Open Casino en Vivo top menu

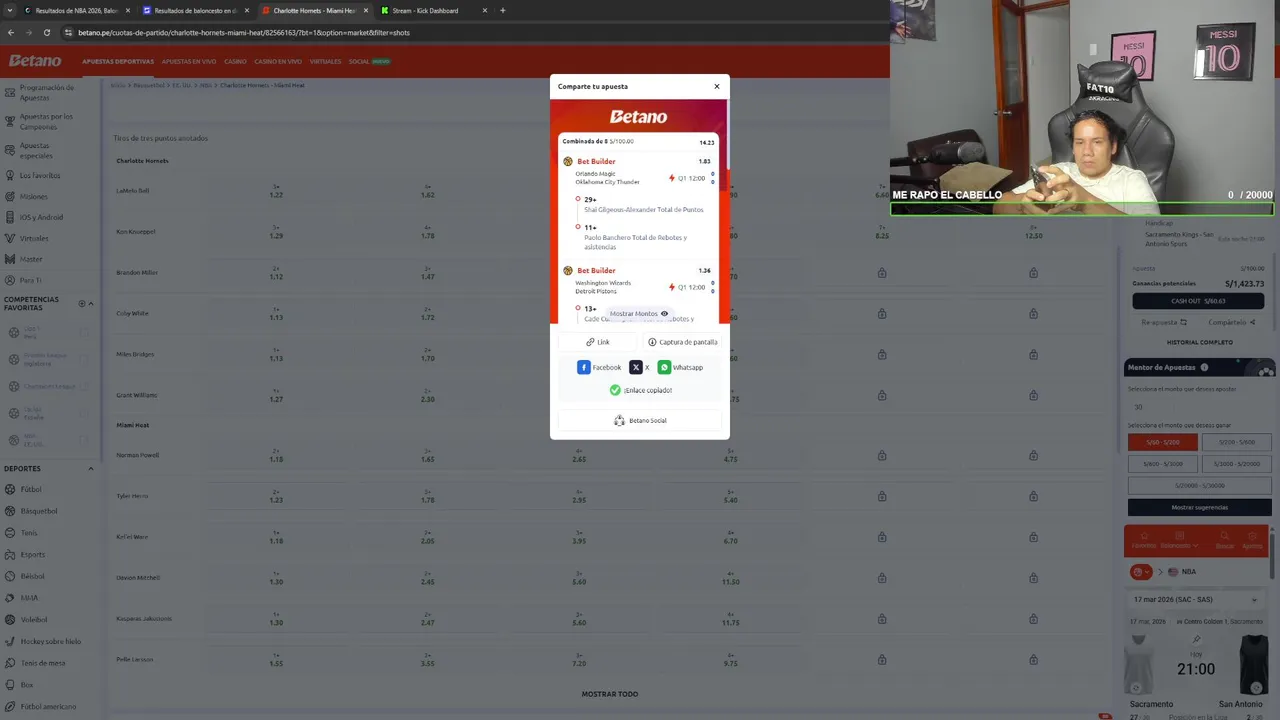point(278,61)
